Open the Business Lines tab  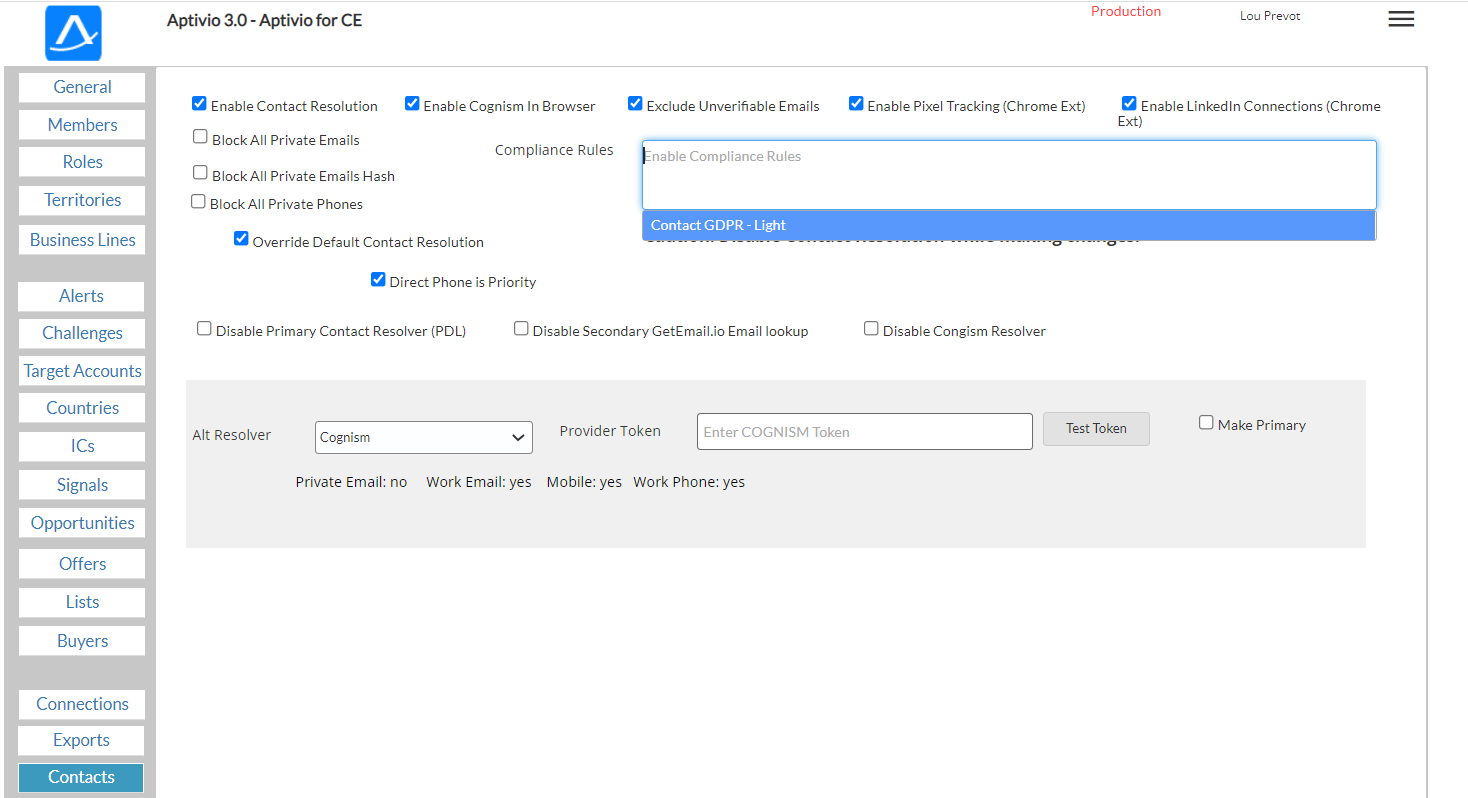82,240
